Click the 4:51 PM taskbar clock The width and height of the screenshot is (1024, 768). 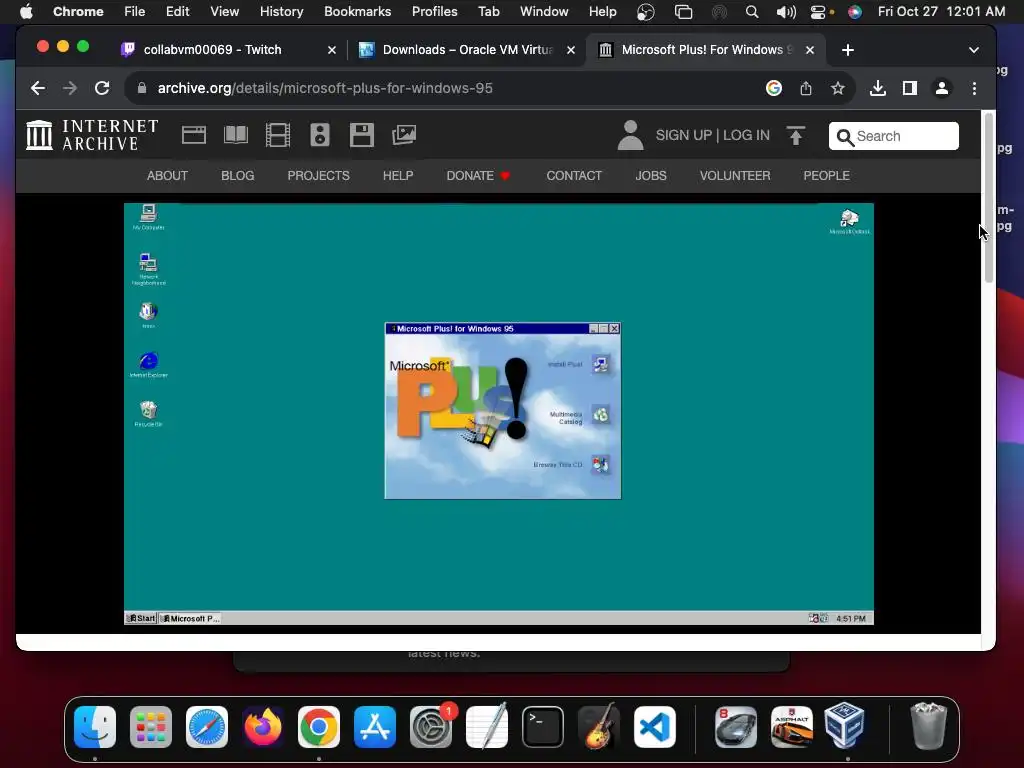[x=850, y=618]
